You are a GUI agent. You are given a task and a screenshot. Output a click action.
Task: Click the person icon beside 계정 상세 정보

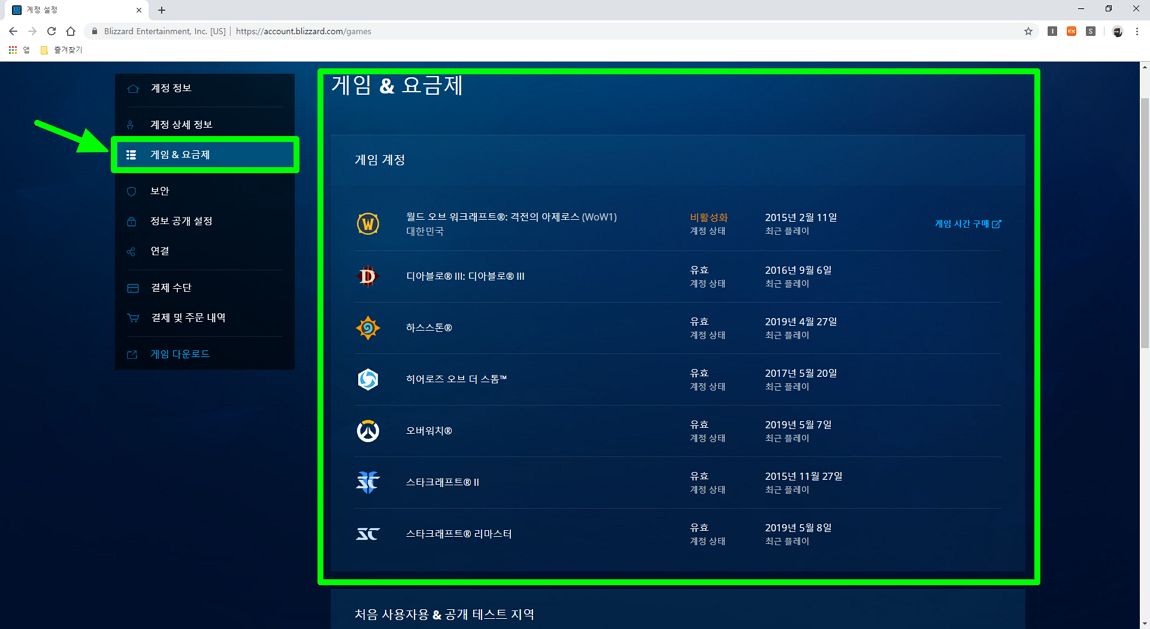pos(131,125)
